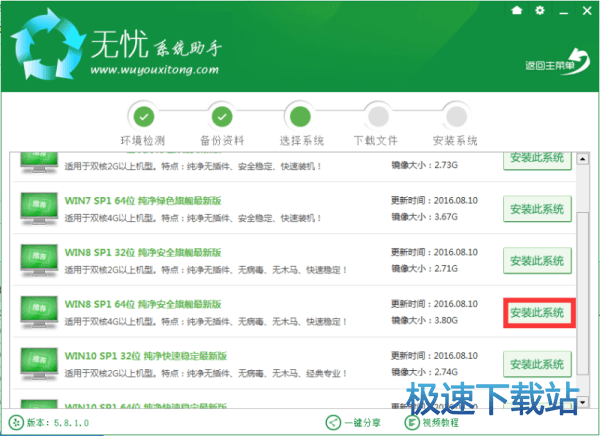Click 镜像大小：3.80G text
The image size is (600, 436).
pyautogui.click(x=424, y=320)
